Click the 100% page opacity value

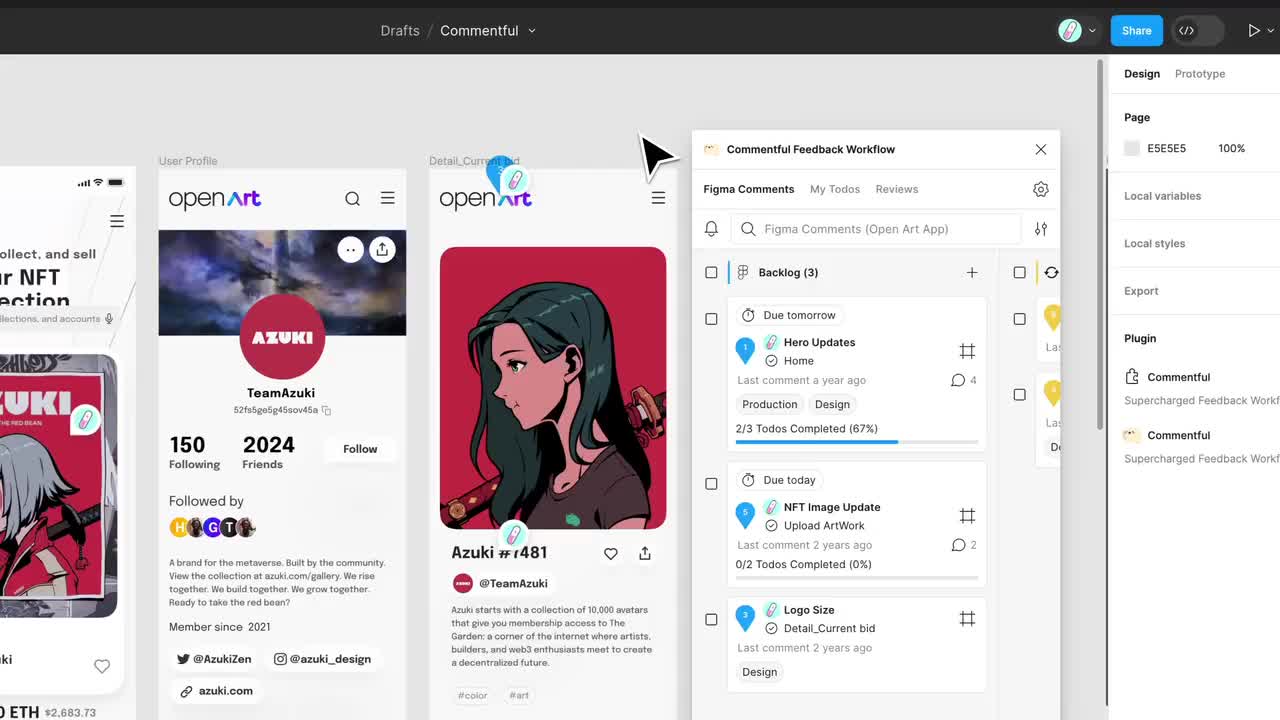click(x=1231, y=148)
